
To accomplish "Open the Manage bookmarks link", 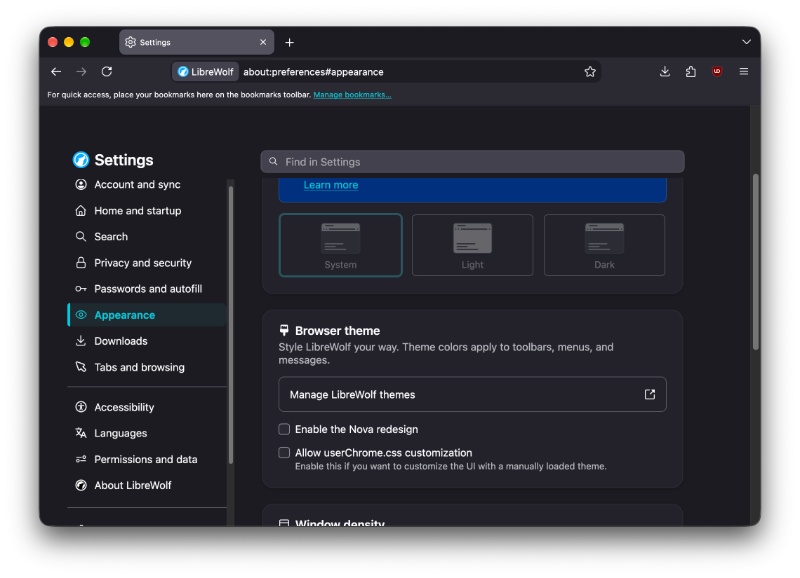I will (352, 95).
